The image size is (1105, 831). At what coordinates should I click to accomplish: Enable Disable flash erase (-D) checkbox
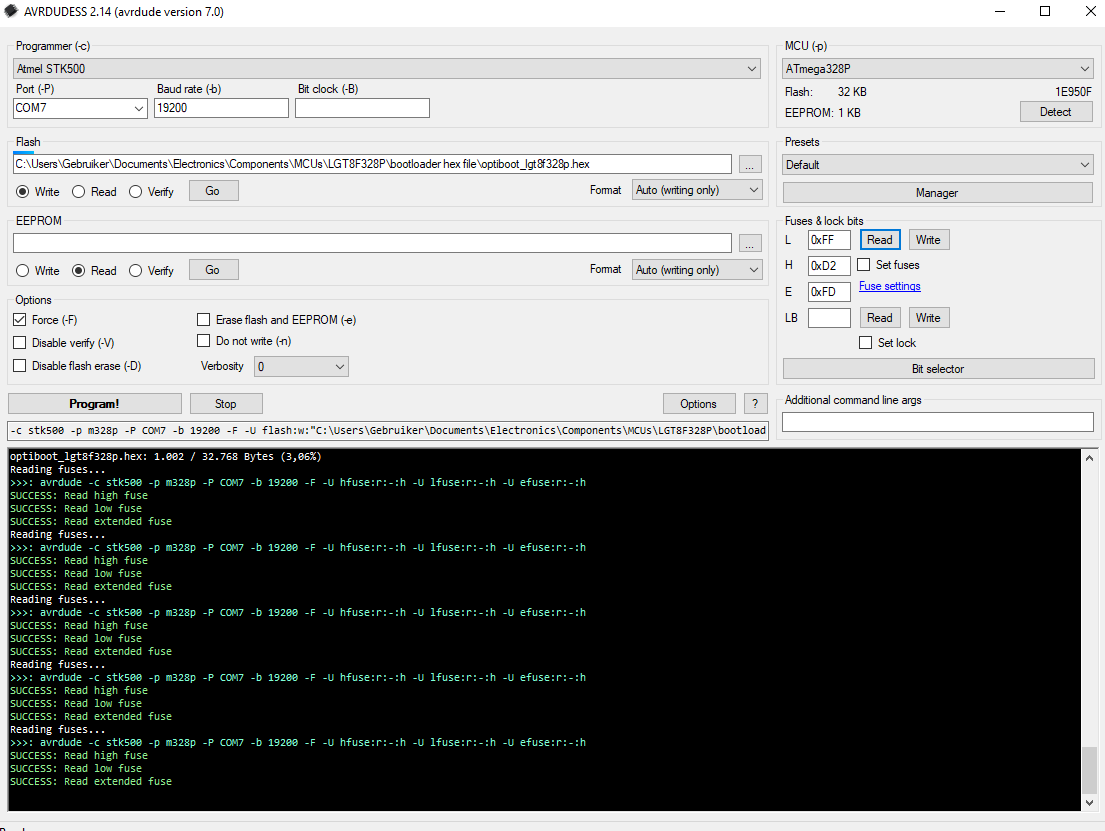click(20, 366)
